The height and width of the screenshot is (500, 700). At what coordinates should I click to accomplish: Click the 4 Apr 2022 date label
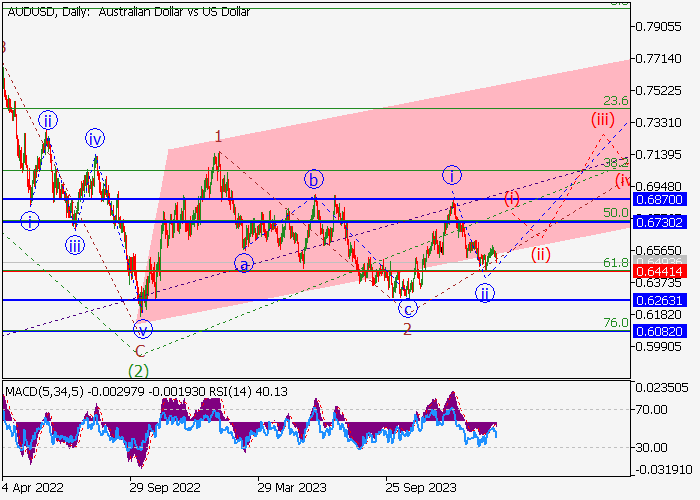click(x=33, y=487)
